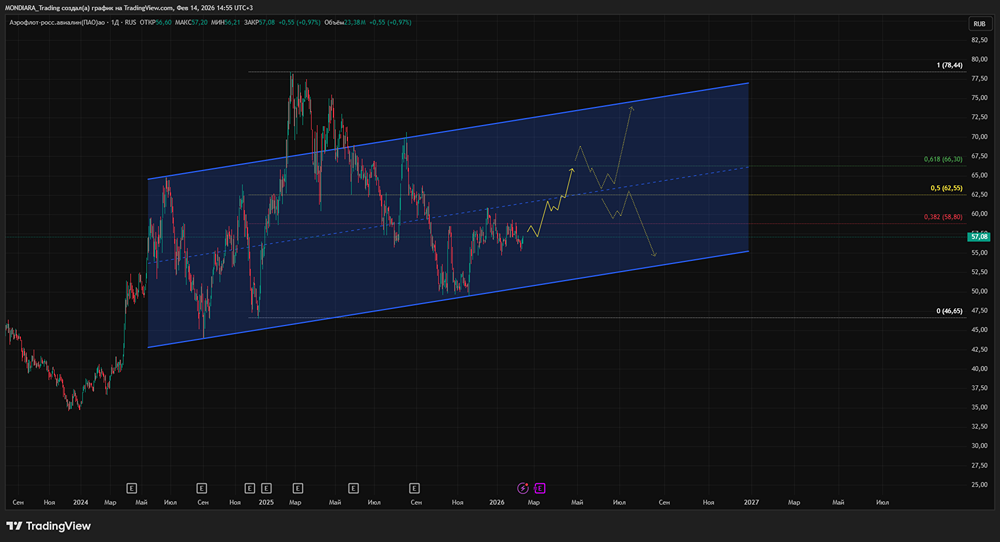Click the earnings E marker at September 2025
The height and width of the screenshot is (542, 1000).
click(x=413, y=488)
